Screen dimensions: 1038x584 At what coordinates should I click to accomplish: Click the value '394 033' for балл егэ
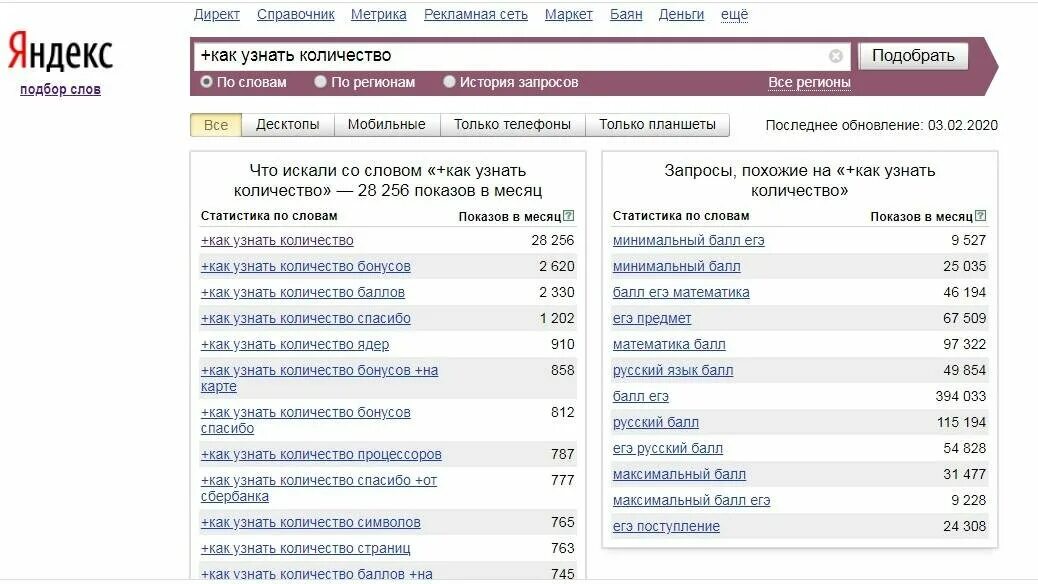[961, 396]
